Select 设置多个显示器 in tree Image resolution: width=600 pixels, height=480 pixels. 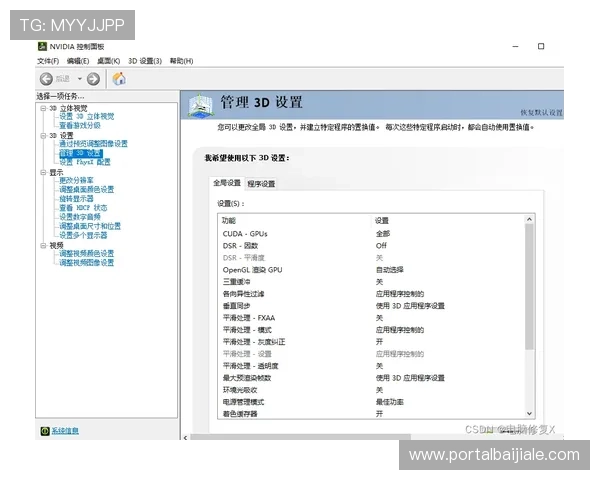[83, 235]
